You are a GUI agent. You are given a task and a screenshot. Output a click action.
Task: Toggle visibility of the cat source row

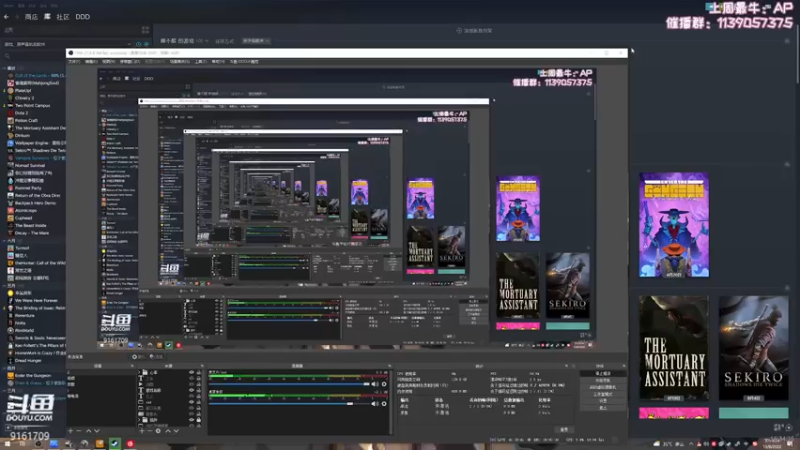coord(191,402)
